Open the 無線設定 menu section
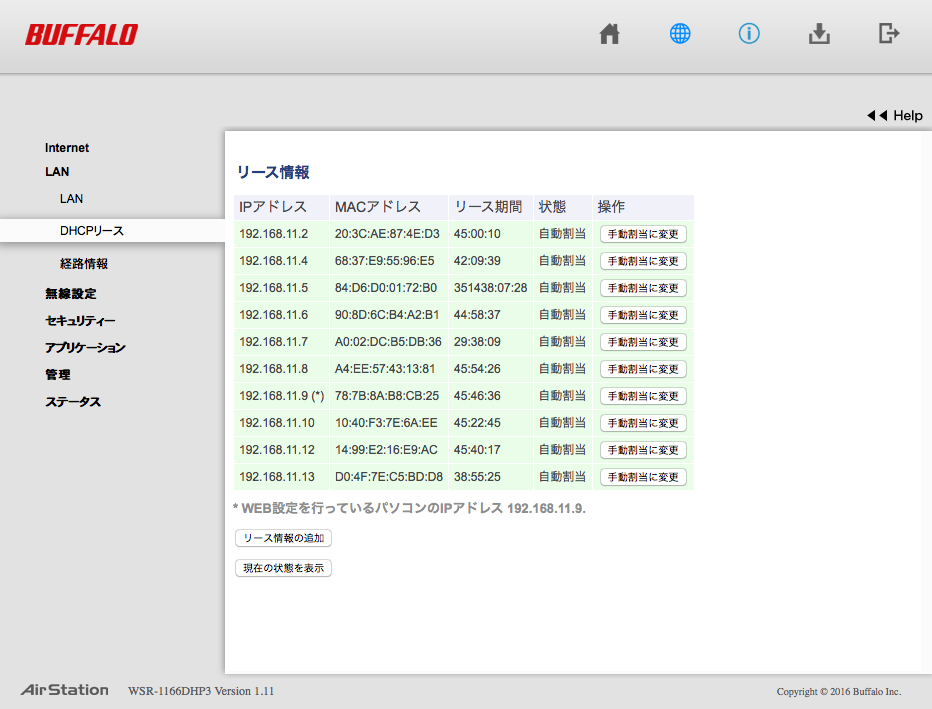The image size is (932, 709). click(71, 294)
